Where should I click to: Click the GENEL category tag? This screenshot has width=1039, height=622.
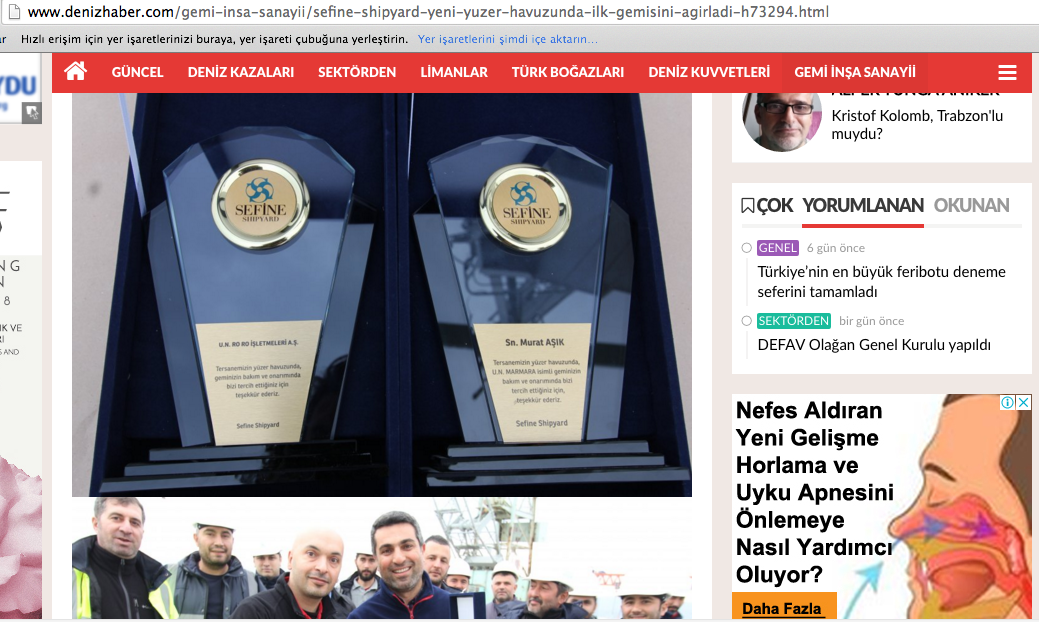pyautogui.click(x=777, y=248)
